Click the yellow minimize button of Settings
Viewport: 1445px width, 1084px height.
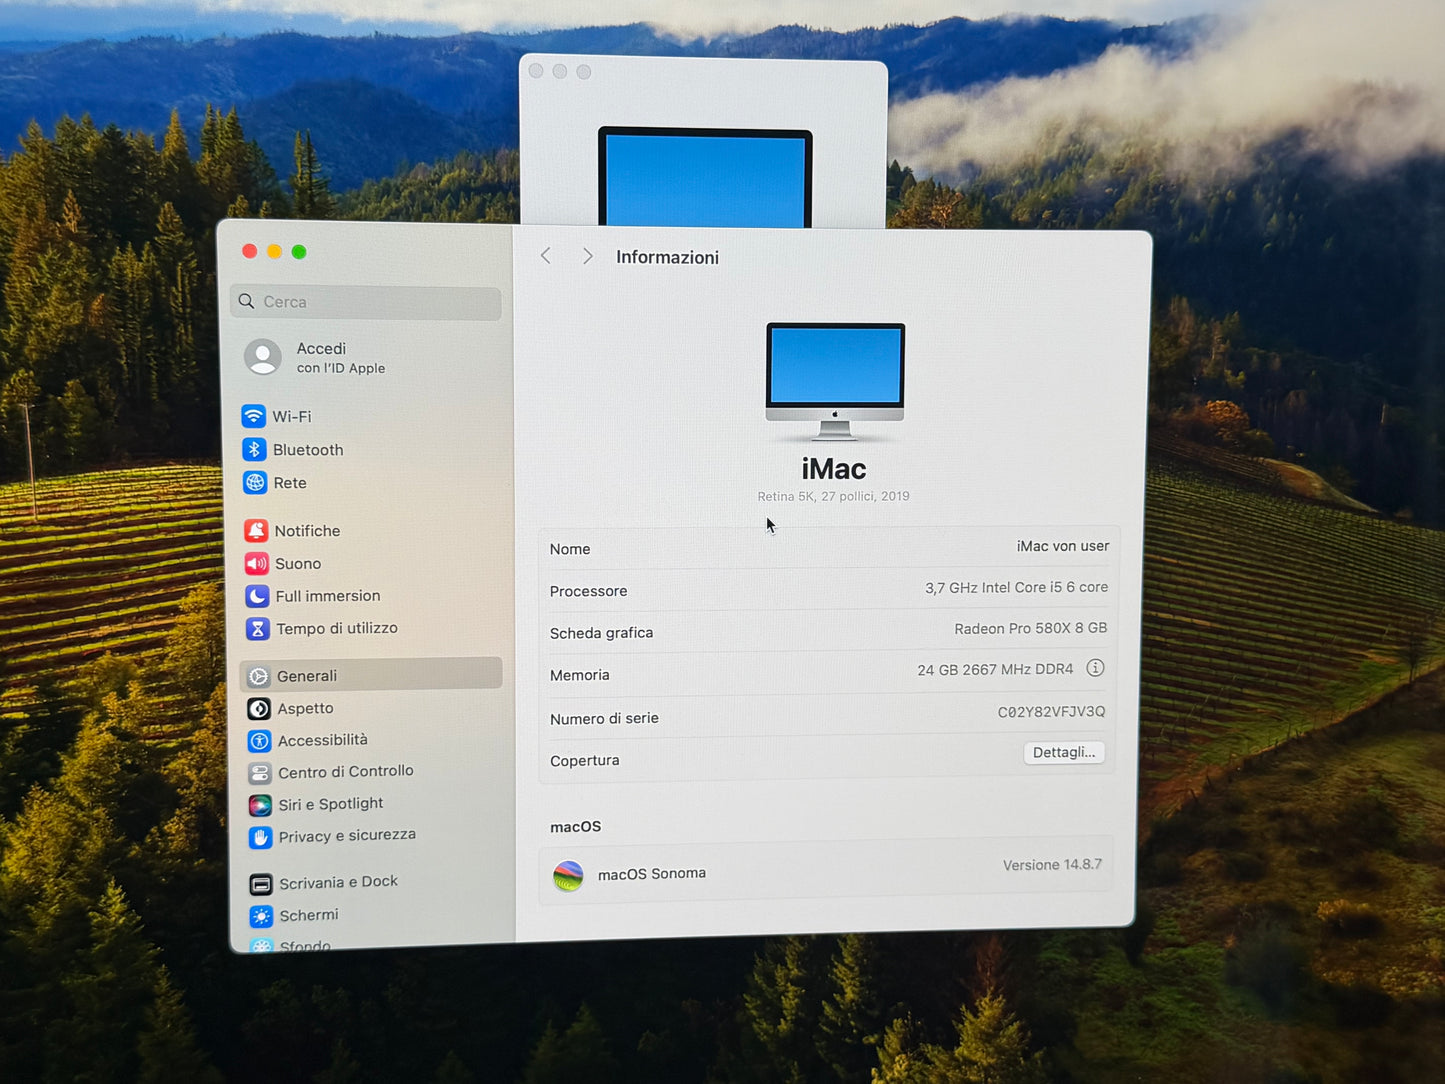point(274,251)
